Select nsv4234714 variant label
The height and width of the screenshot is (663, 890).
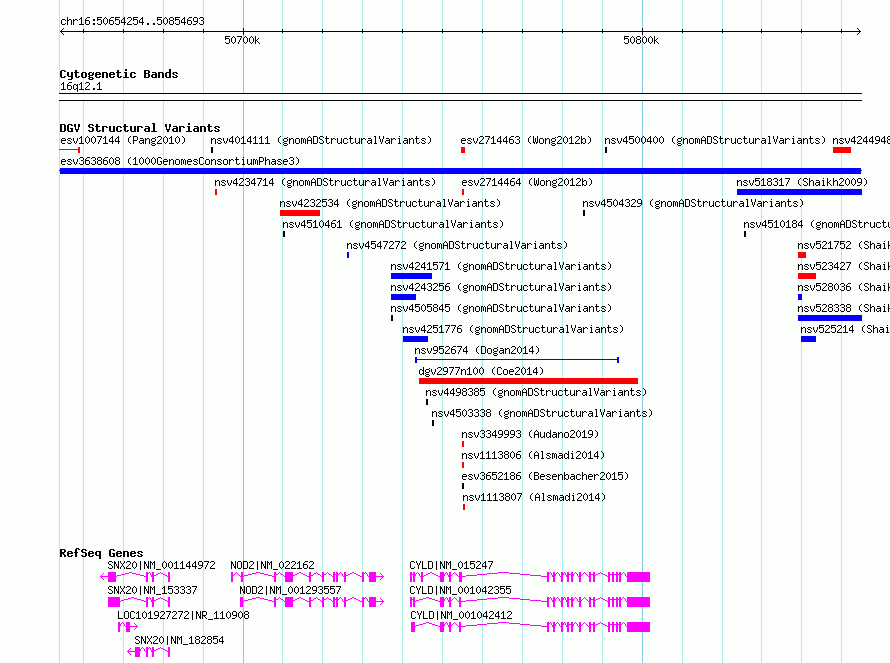point(325,182)
